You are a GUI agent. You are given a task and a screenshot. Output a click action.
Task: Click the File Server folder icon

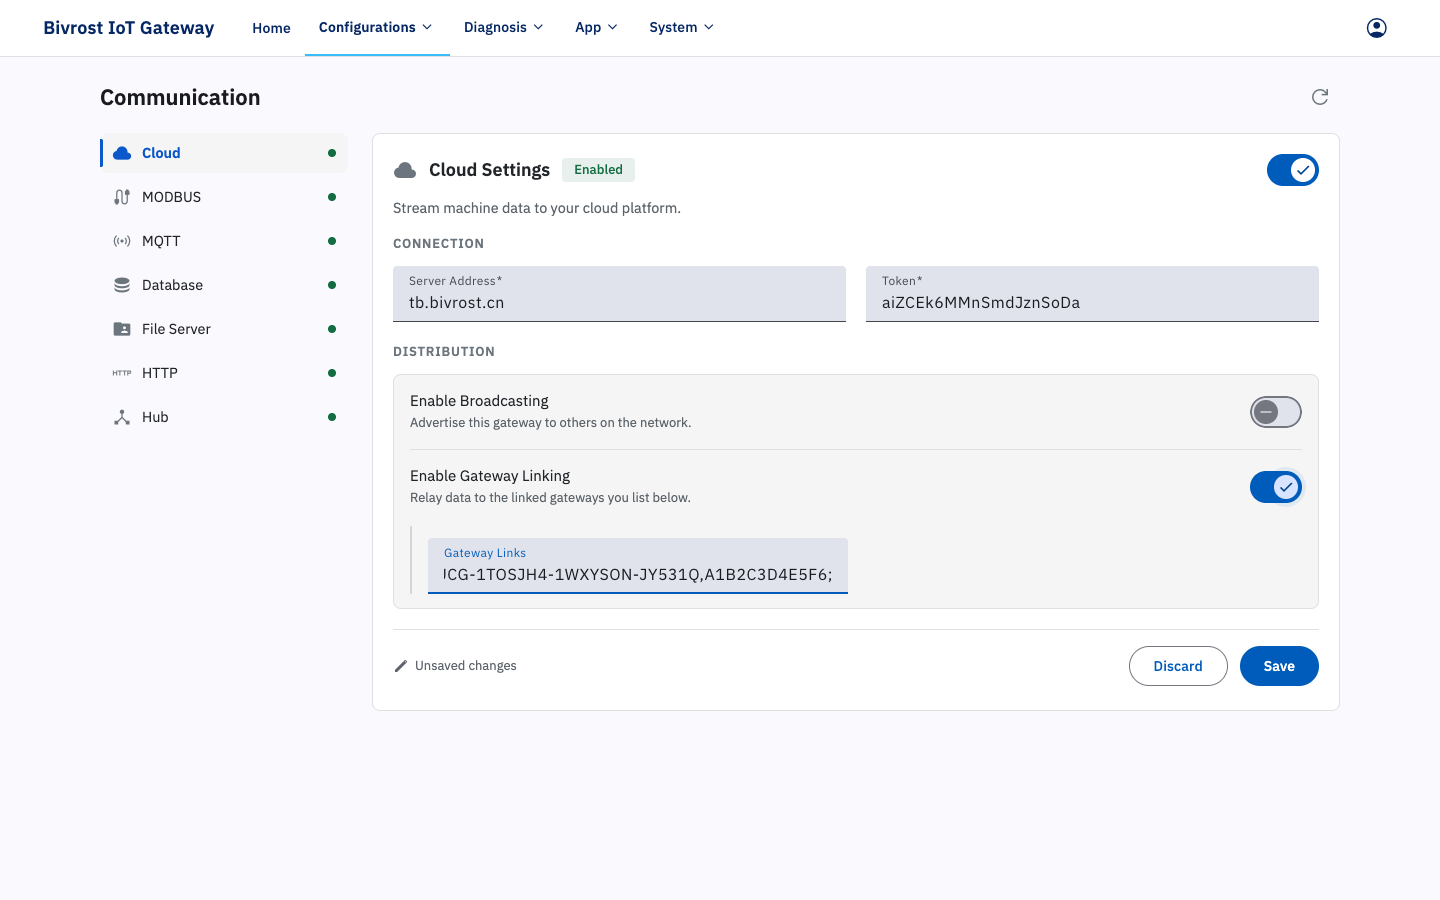[122, 329]
